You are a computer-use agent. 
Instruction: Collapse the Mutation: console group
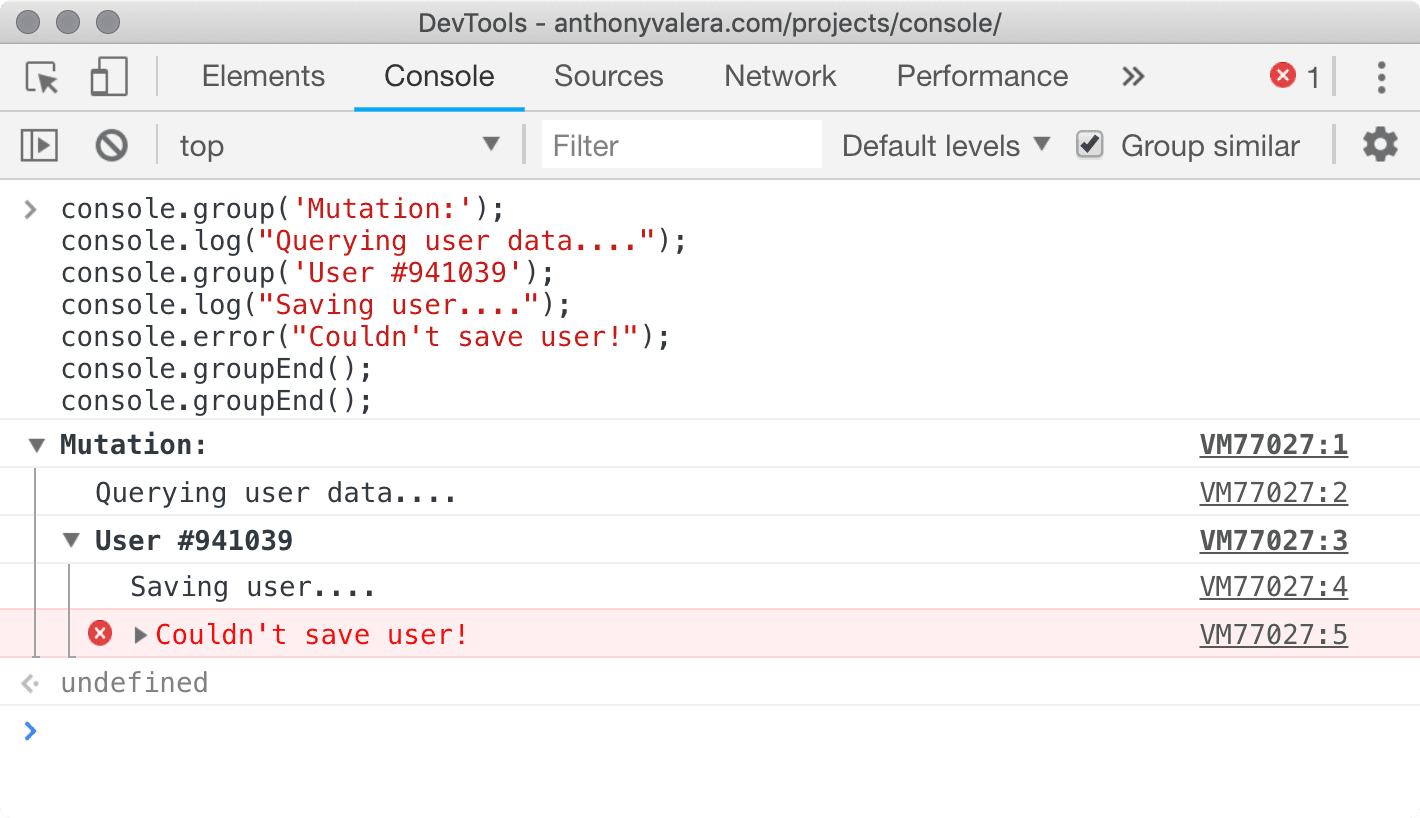(x=36, y=444)
